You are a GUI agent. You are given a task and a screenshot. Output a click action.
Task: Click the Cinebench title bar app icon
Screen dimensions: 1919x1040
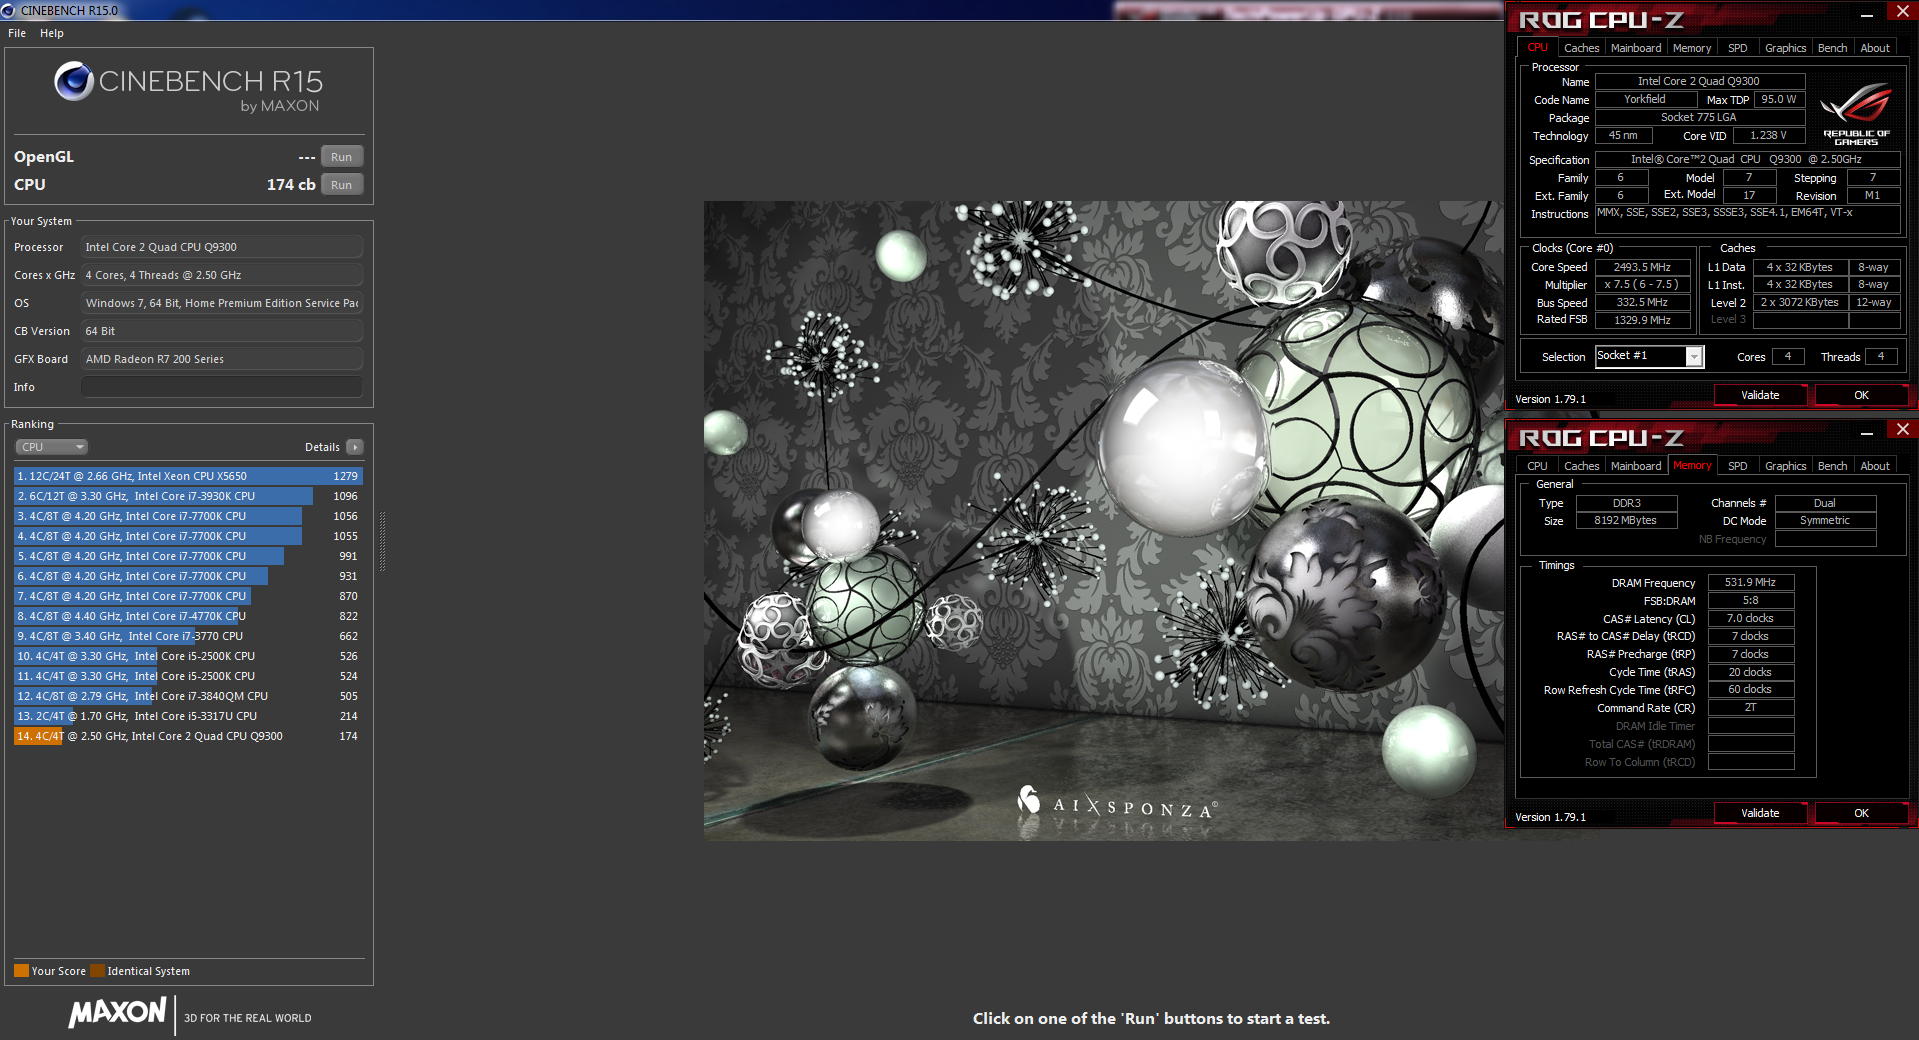pos(9,10)
